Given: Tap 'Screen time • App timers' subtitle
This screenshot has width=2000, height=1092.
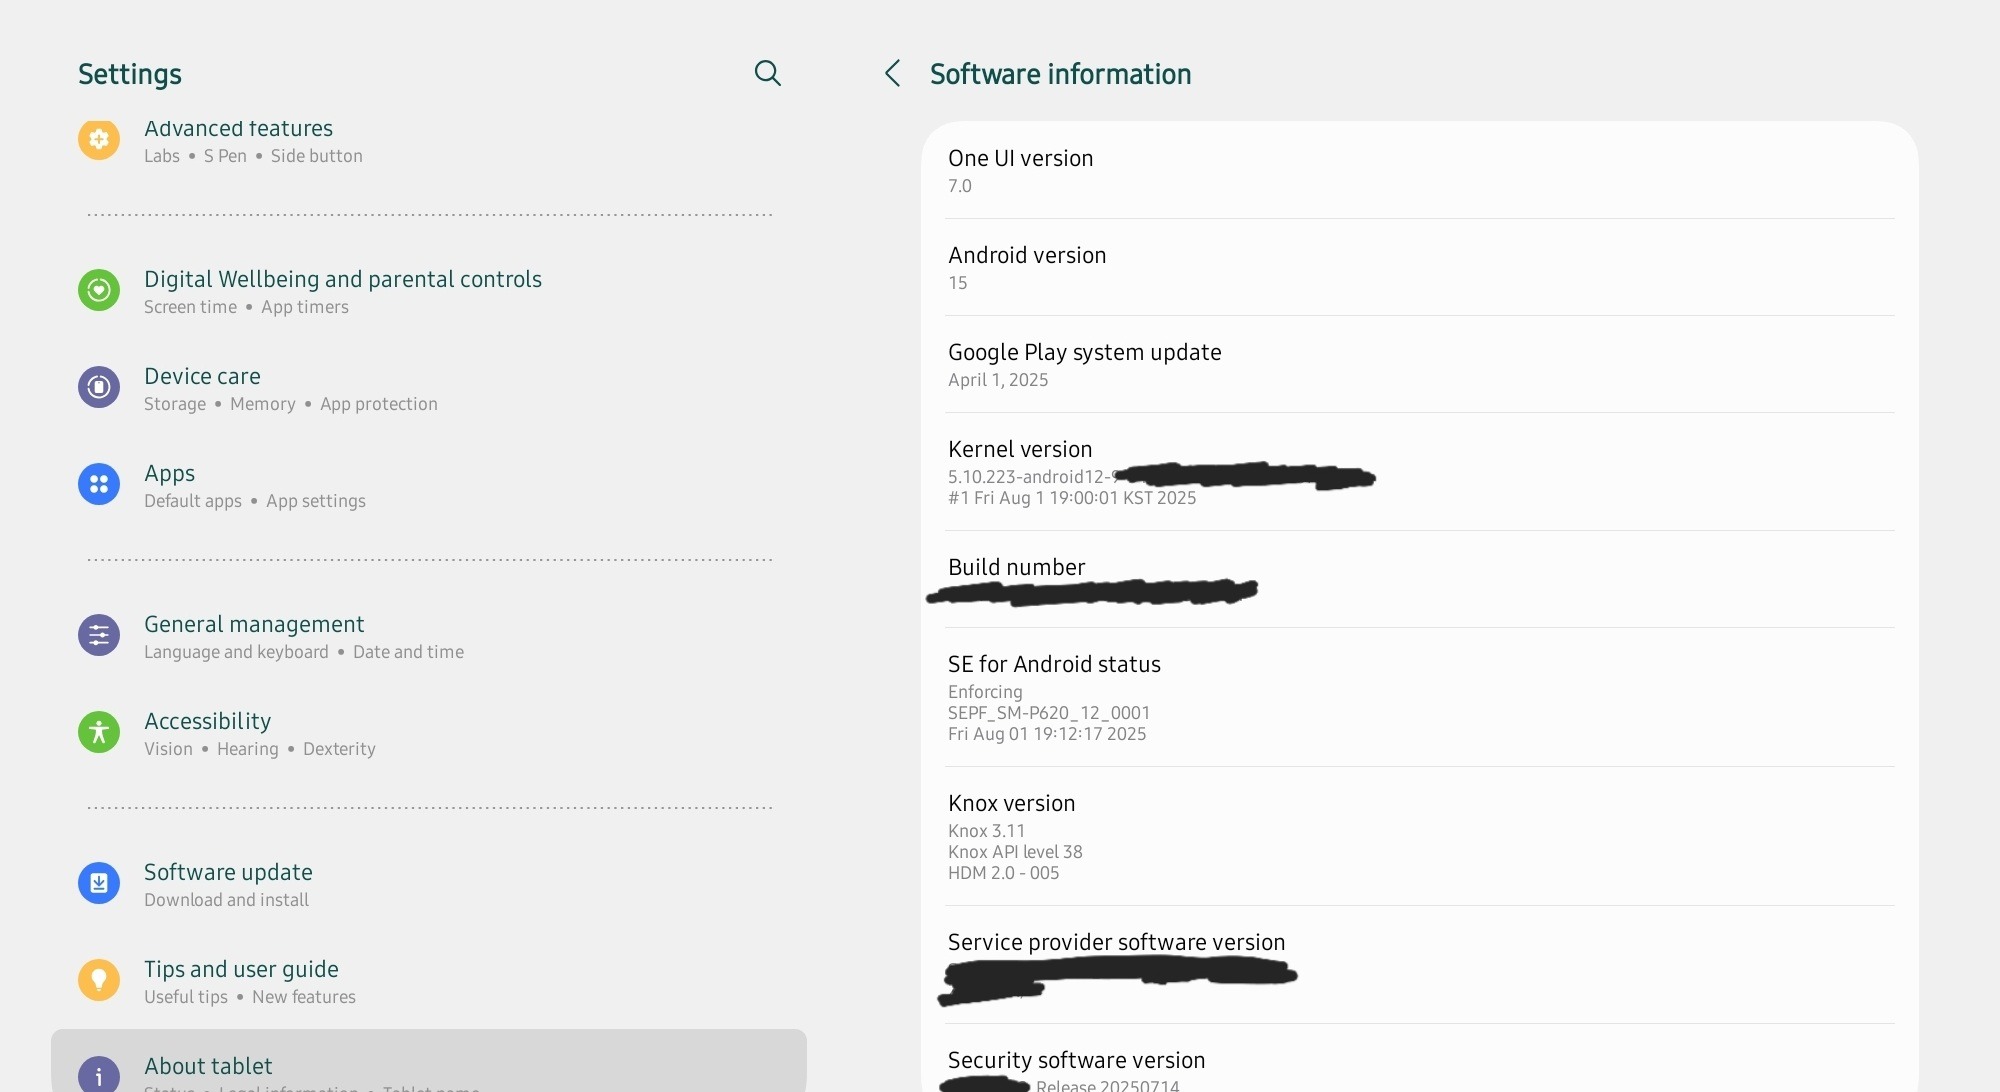Looking at the screenshot, I should [x=246, y=307].
